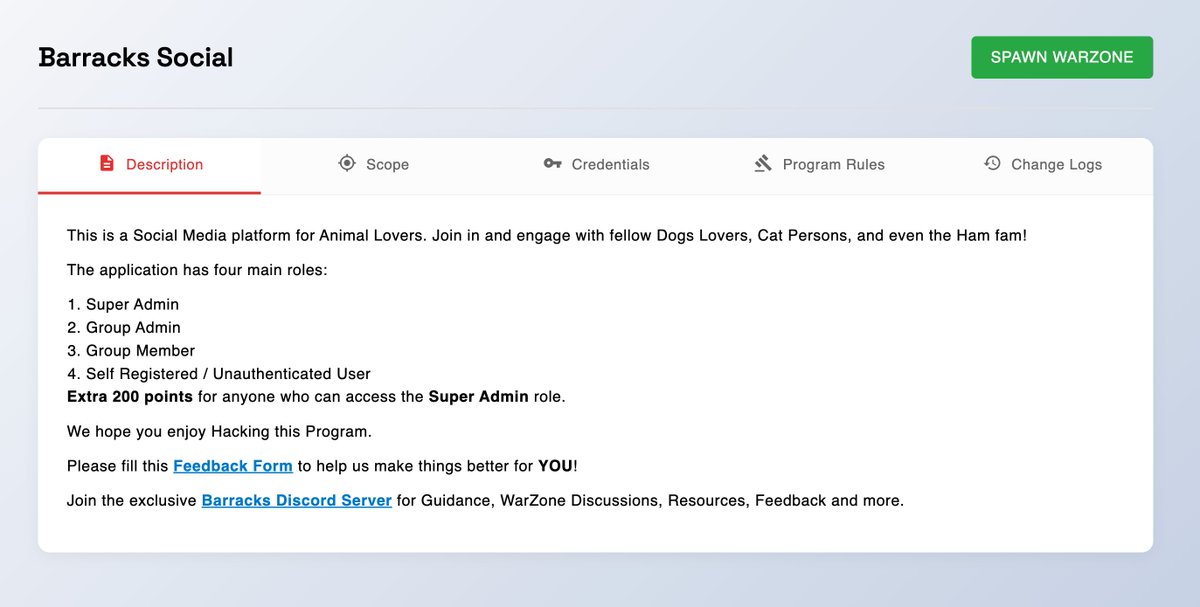
Task: Click 'We hope you enjoy Hacking' line
Action: pyautogui.click(x=219, y=432)
